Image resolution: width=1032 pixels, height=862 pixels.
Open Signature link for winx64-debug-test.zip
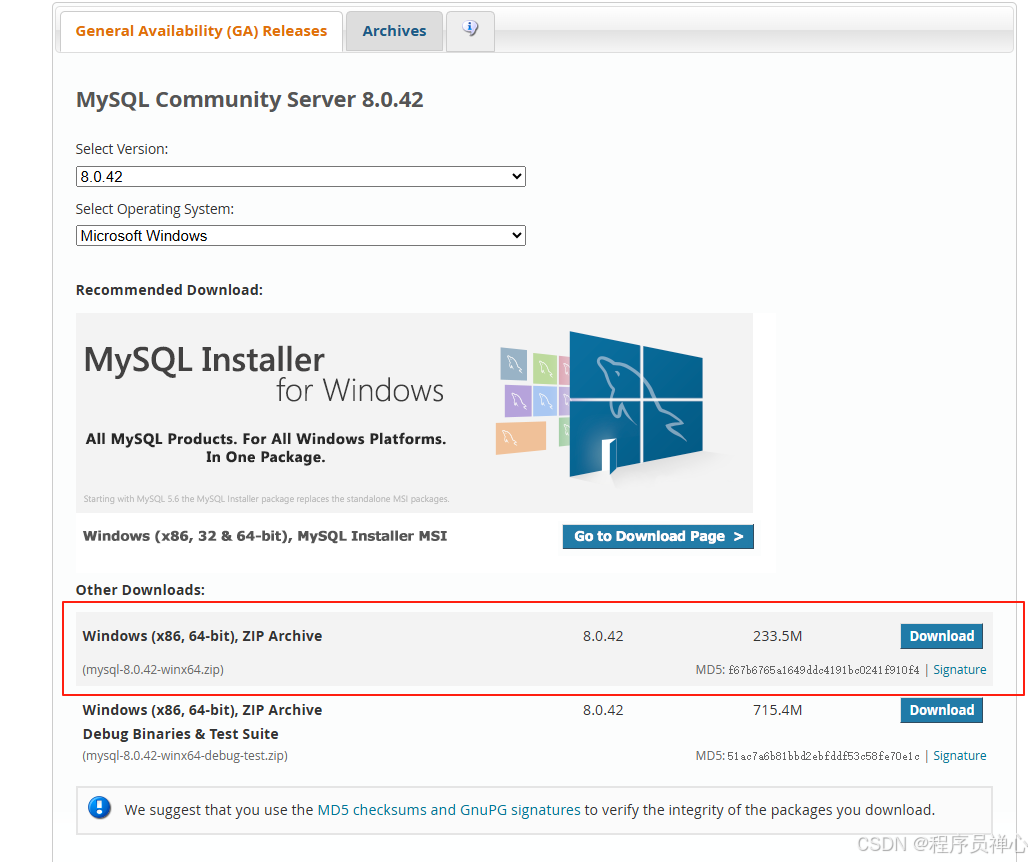click(x=960, y=755)
